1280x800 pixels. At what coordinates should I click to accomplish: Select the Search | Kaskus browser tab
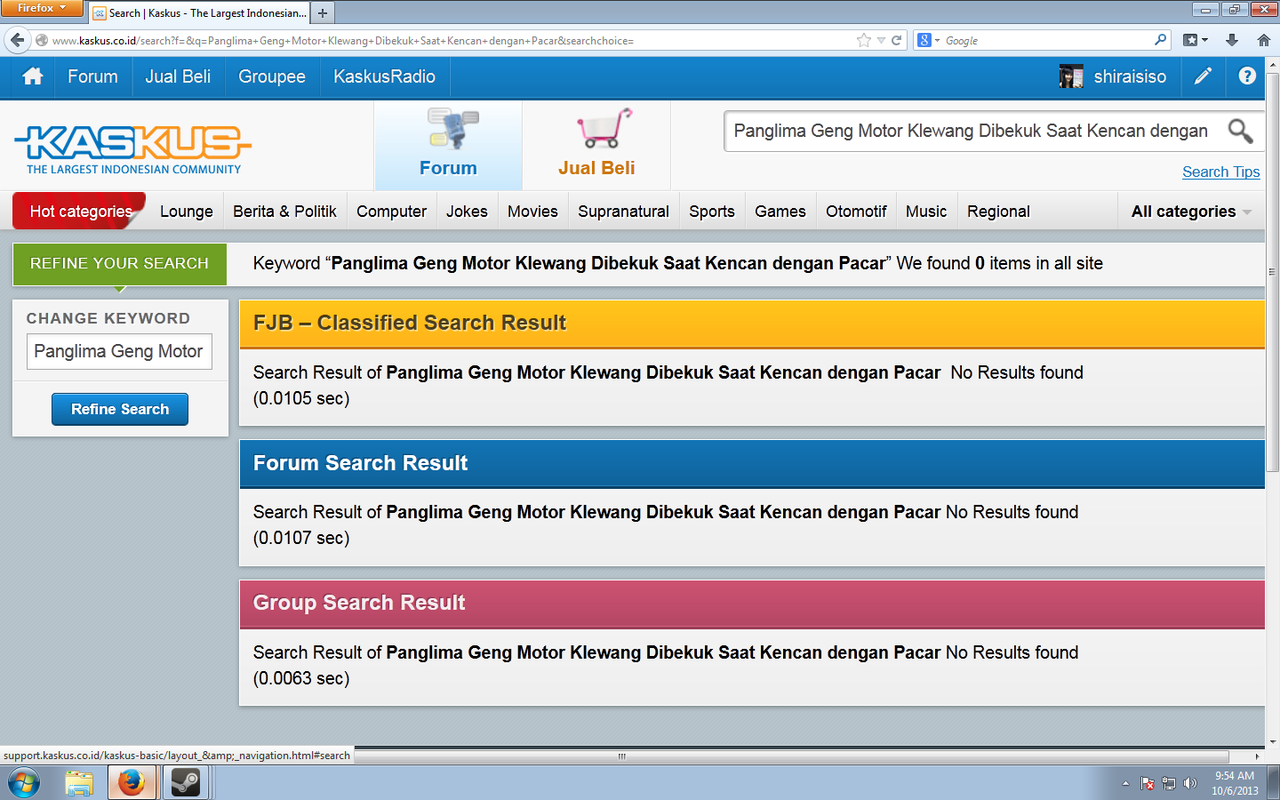coord(200,13)
